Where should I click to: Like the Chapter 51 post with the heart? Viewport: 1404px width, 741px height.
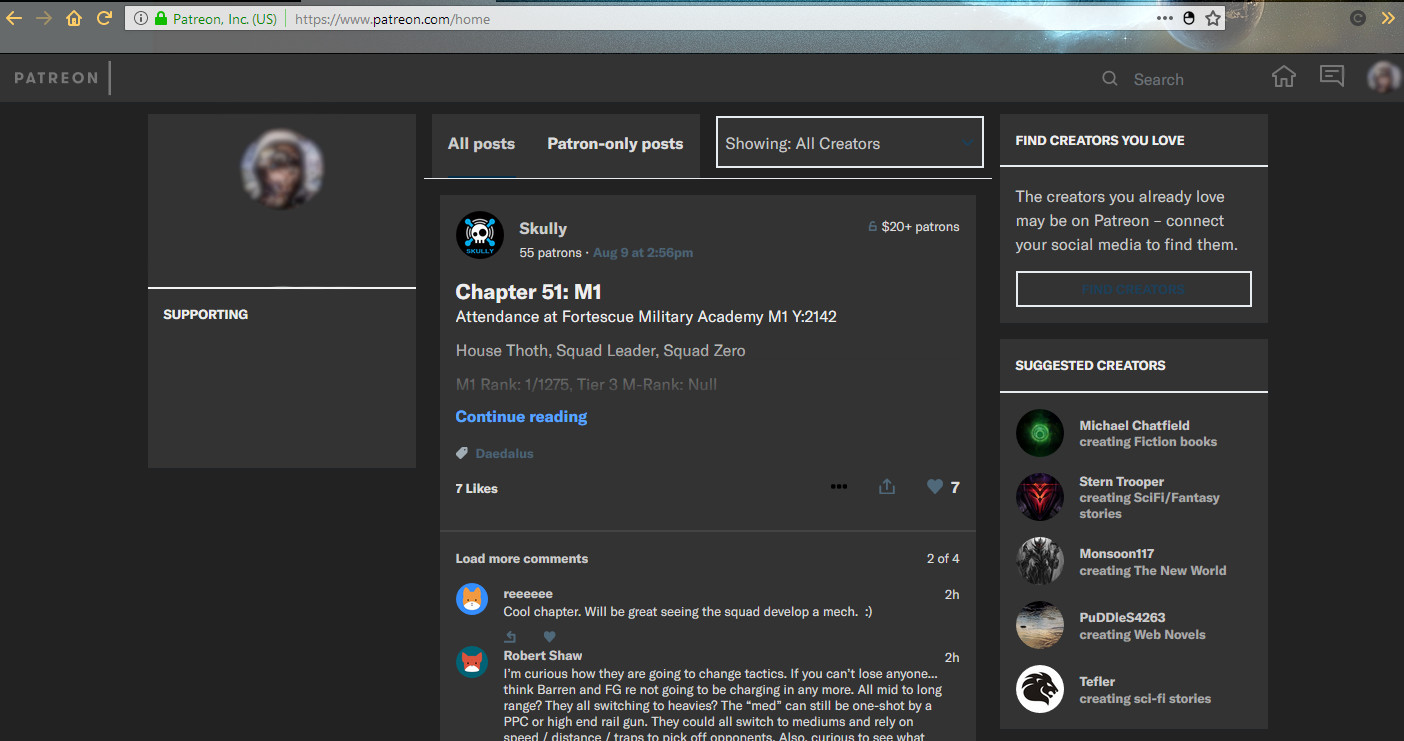[932, 486]
